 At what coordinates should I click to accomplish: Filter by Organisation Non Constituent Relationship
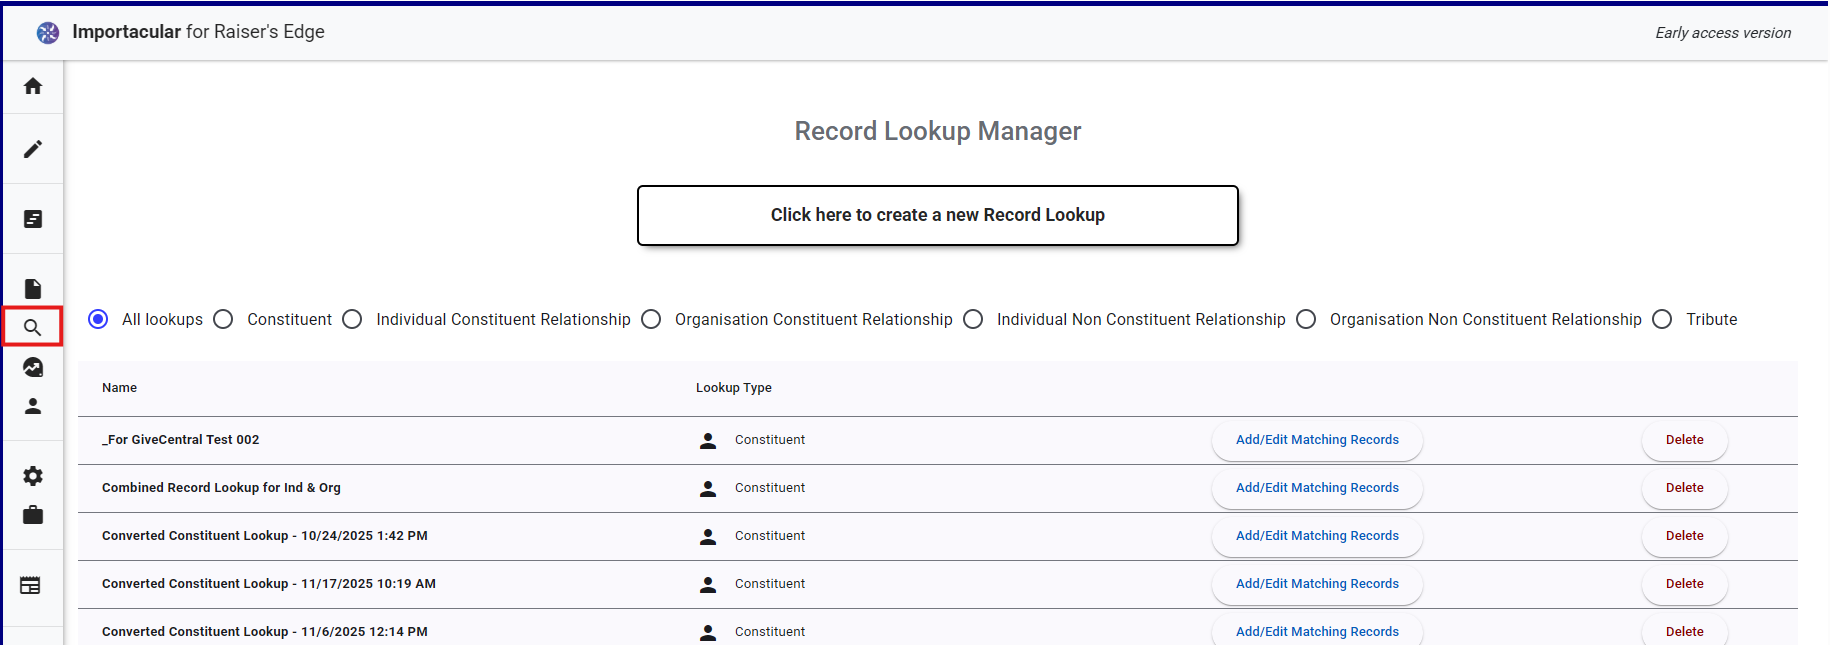tap(1306, 319)
